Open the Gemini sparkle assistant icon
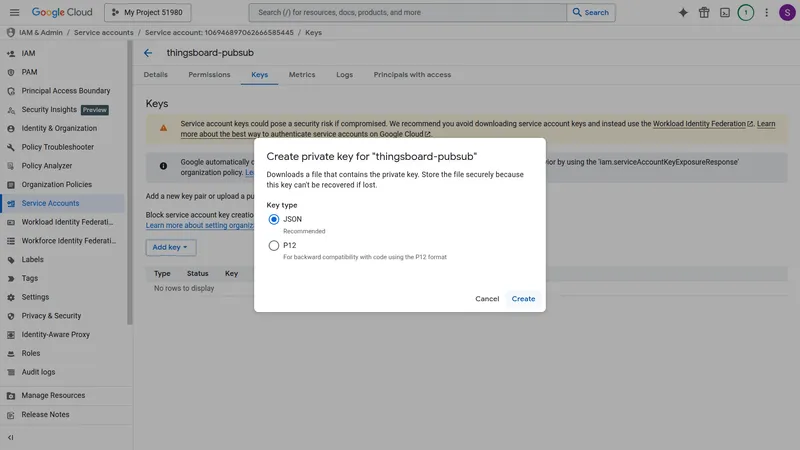The width and height of the screenshot is (800, 450). (x=683, y=12)
